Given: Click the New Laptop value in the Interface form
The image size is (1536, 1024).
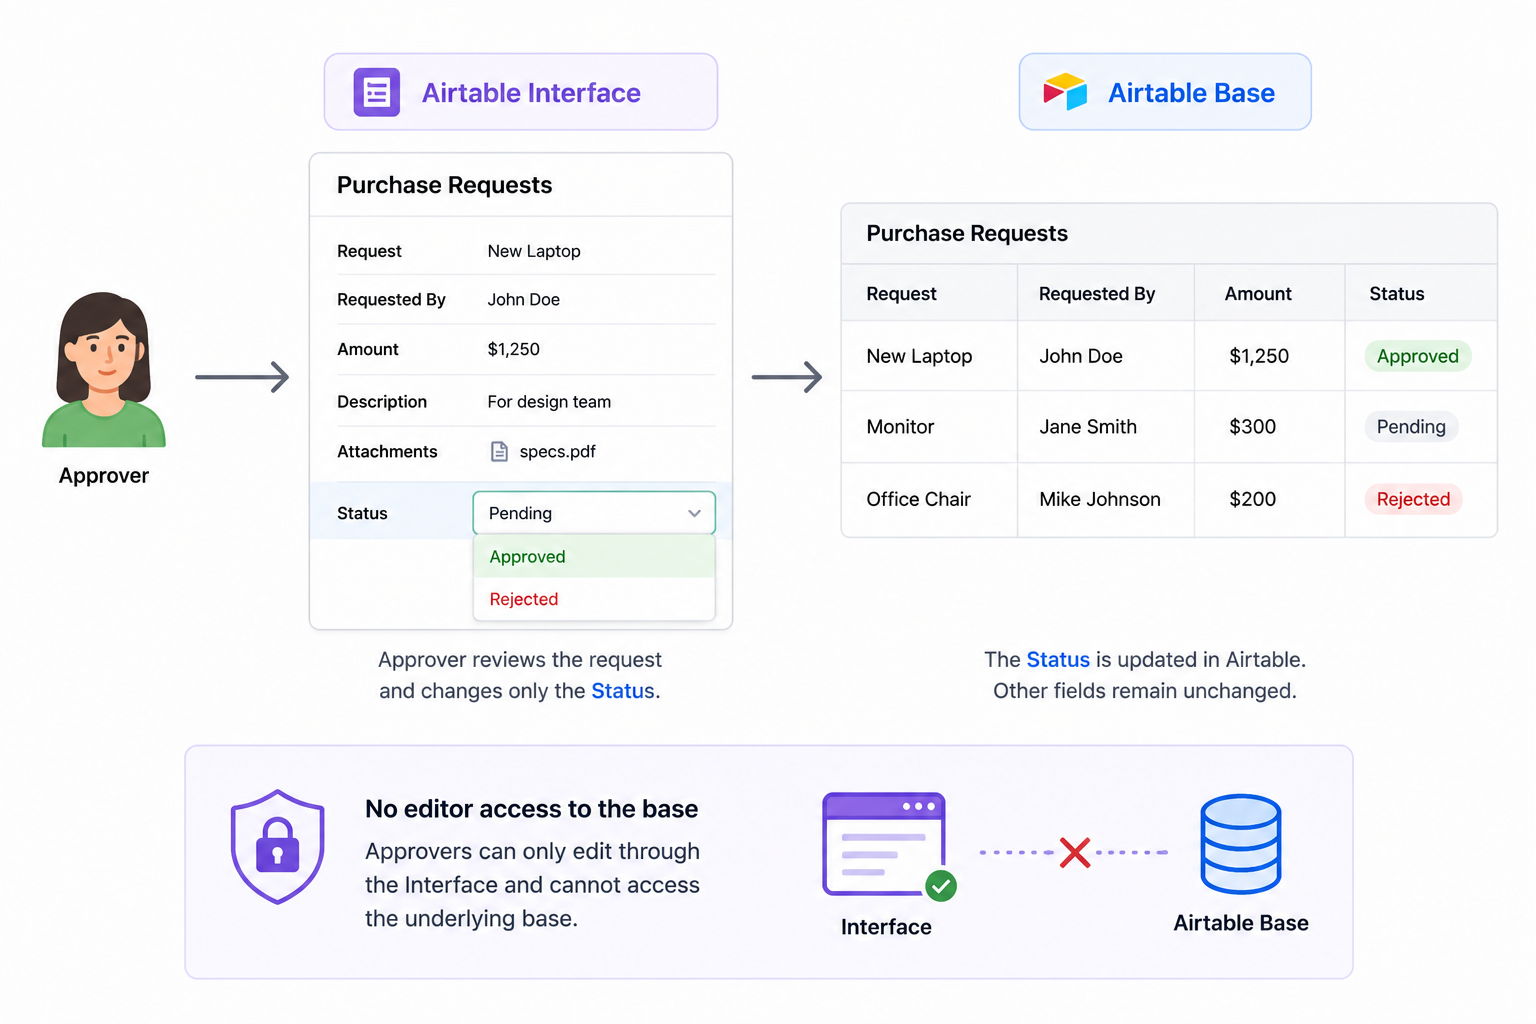Looking at the screenshot, I should (x=534, y=251).
